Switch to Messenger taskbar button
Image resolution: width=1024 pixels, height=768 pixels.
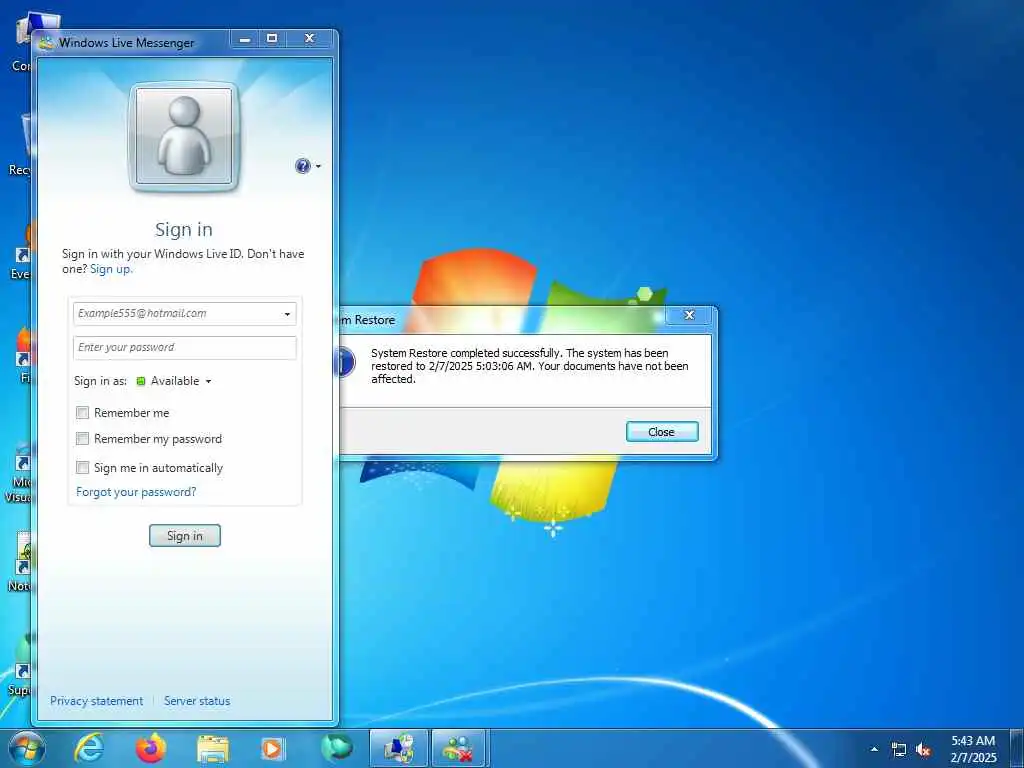pos(459,748)
